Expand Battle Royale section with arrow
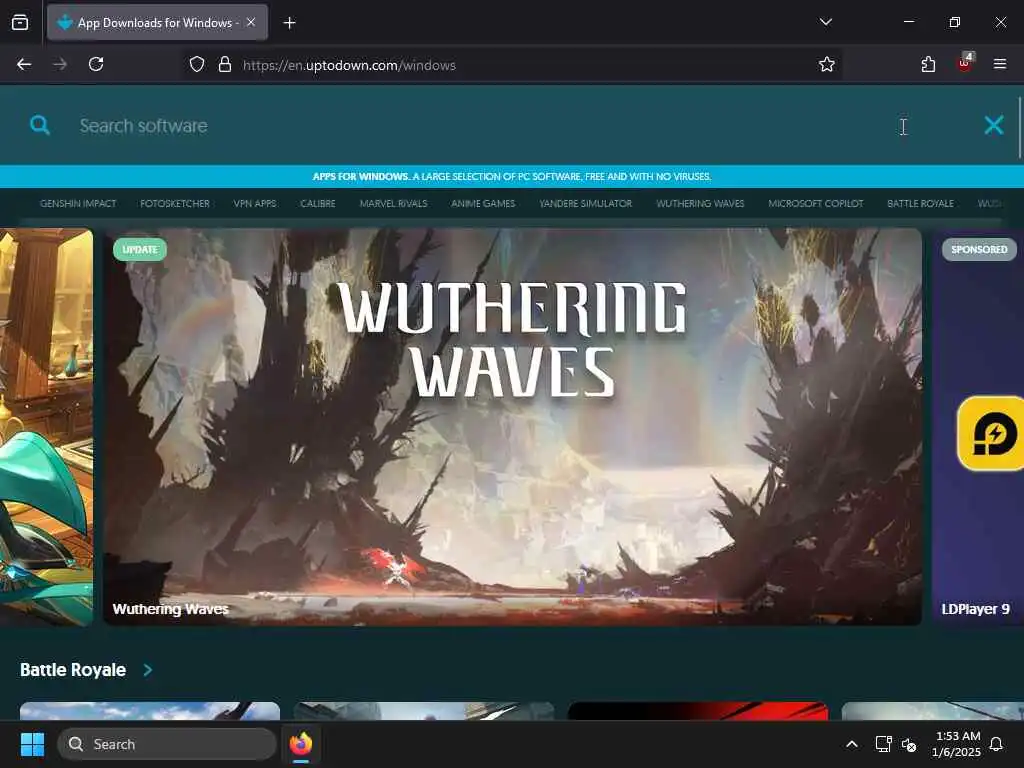The height and width of the screenshot is (768, 1024). [x=148, y=669]
